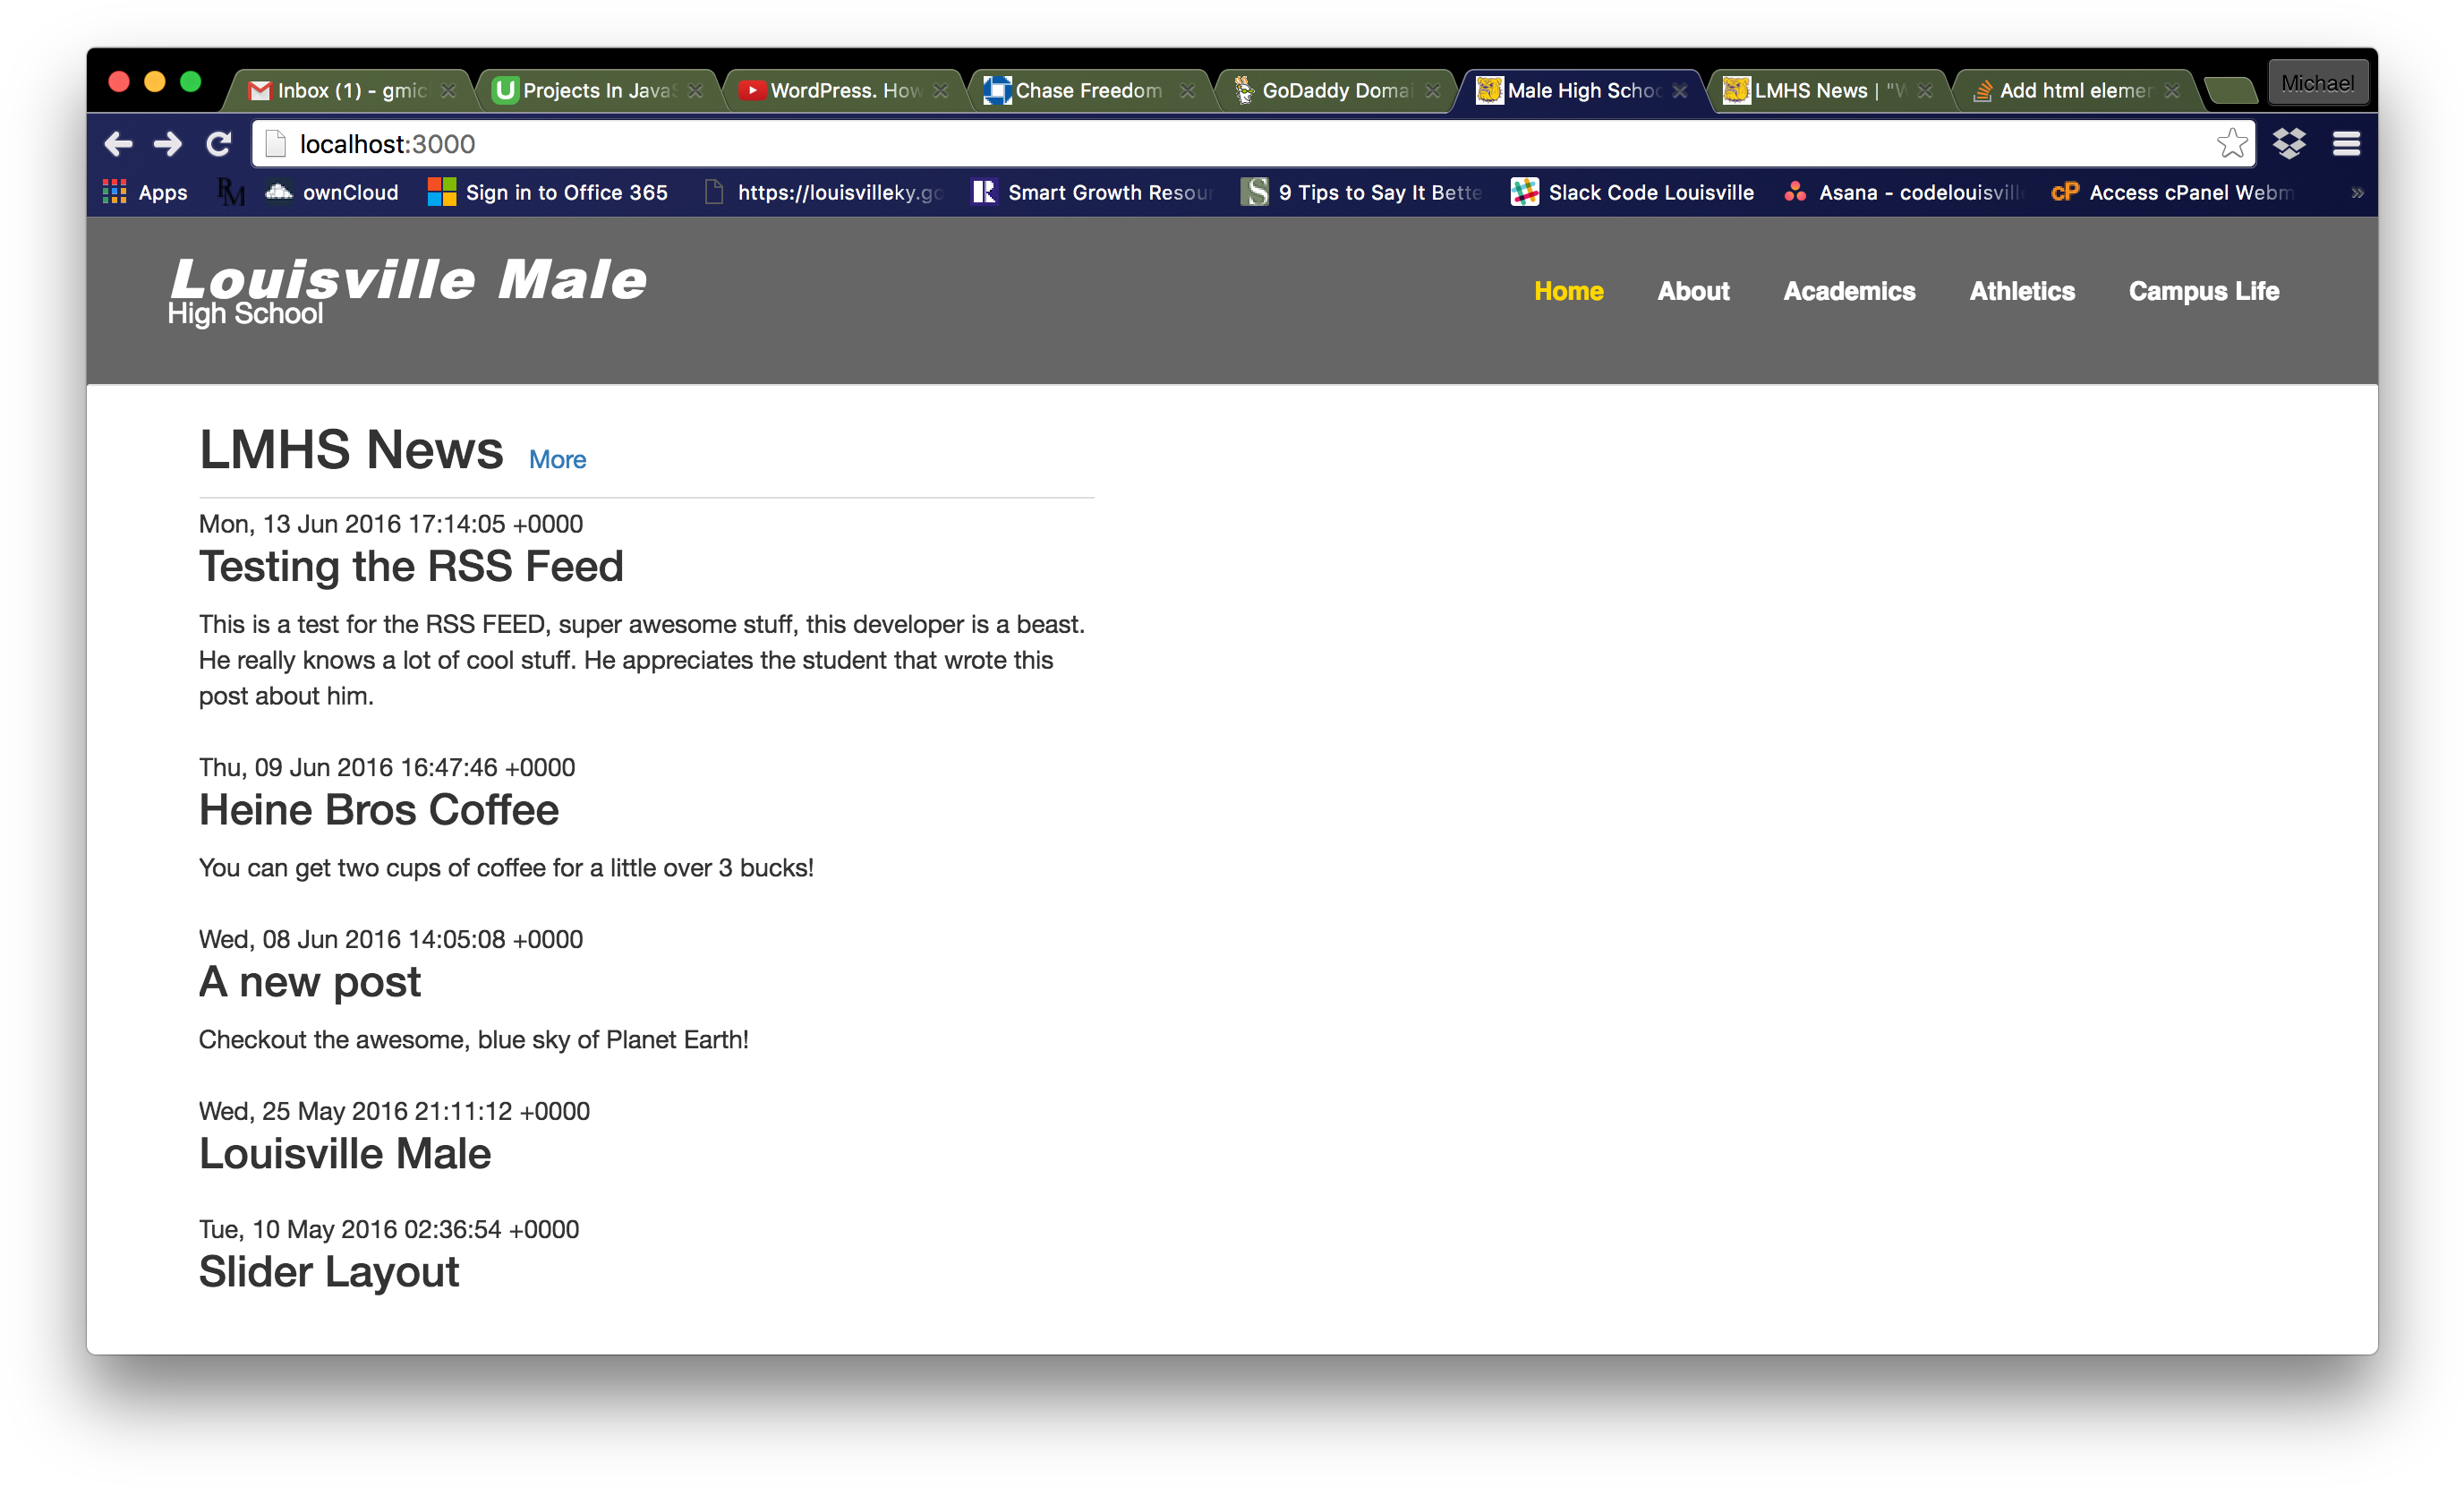
Task: Click the More link beside LMHS News
Action: [557, 459]
